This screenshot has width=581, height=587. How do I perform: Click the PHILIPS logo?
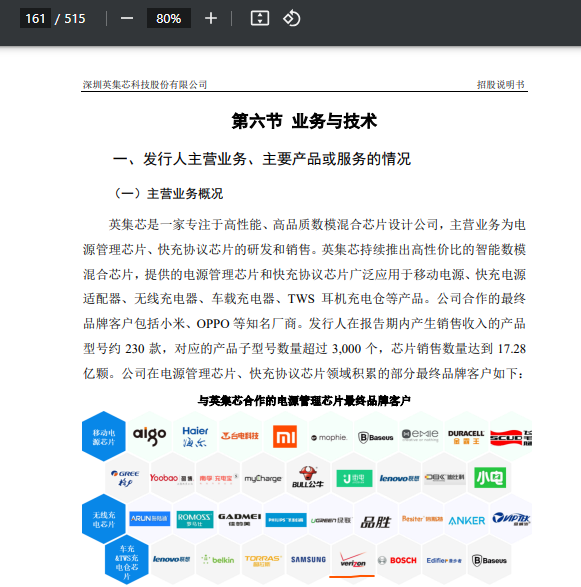(x=286, y=520)
